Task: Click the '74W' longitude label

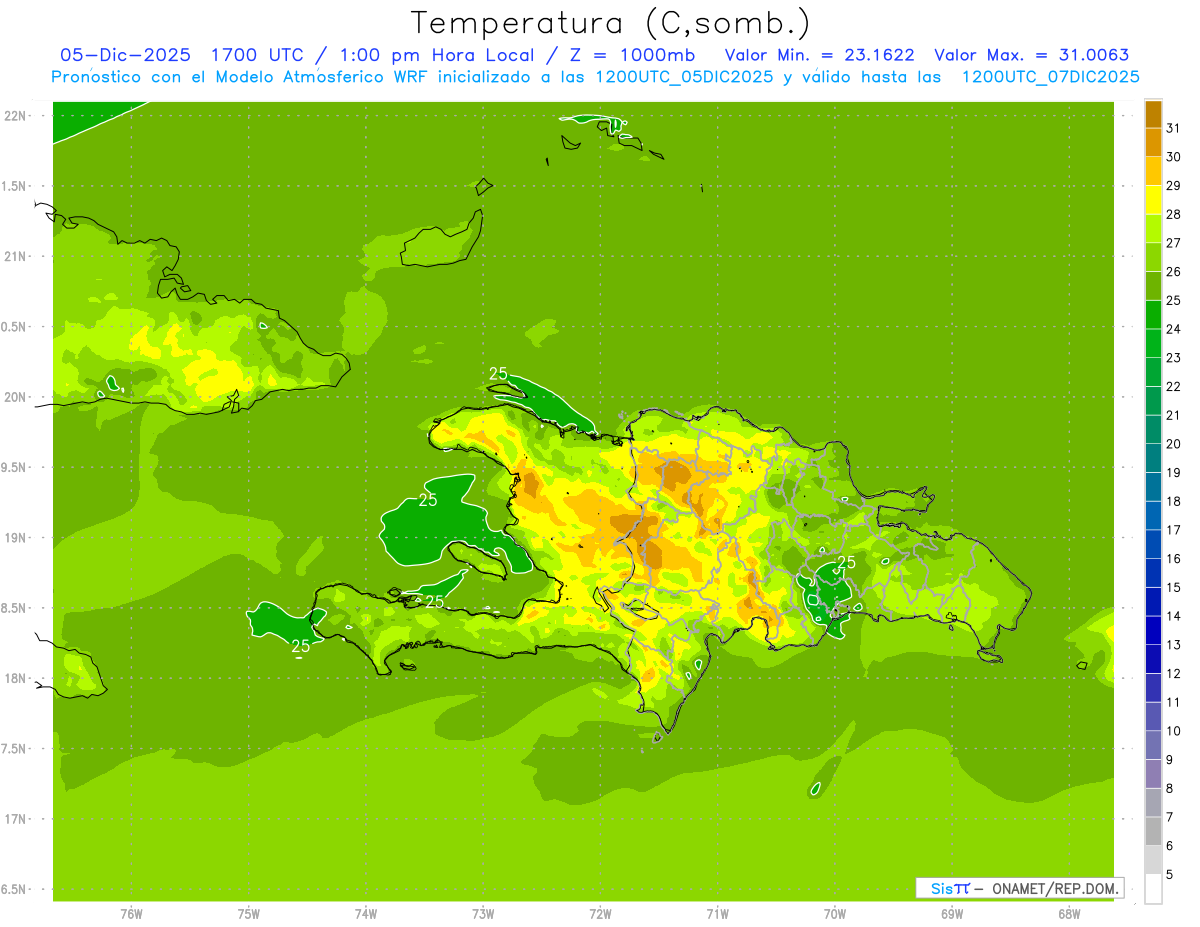Action: [366, 913]
